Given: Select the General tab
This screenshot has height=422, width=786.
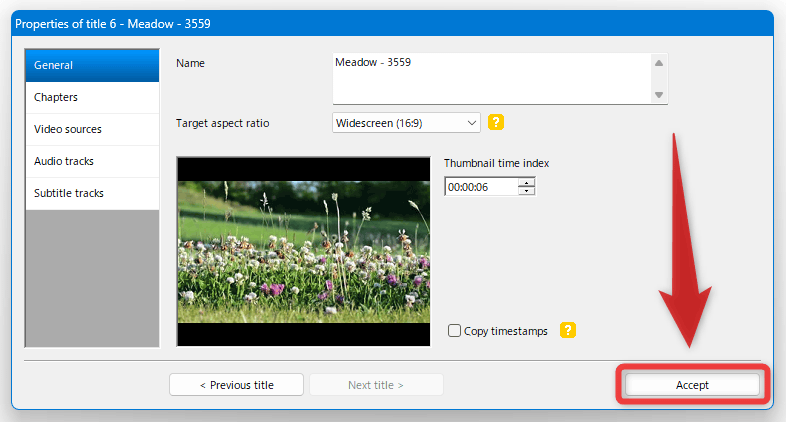Looking at the screenshot, I should tap(92, 65).
